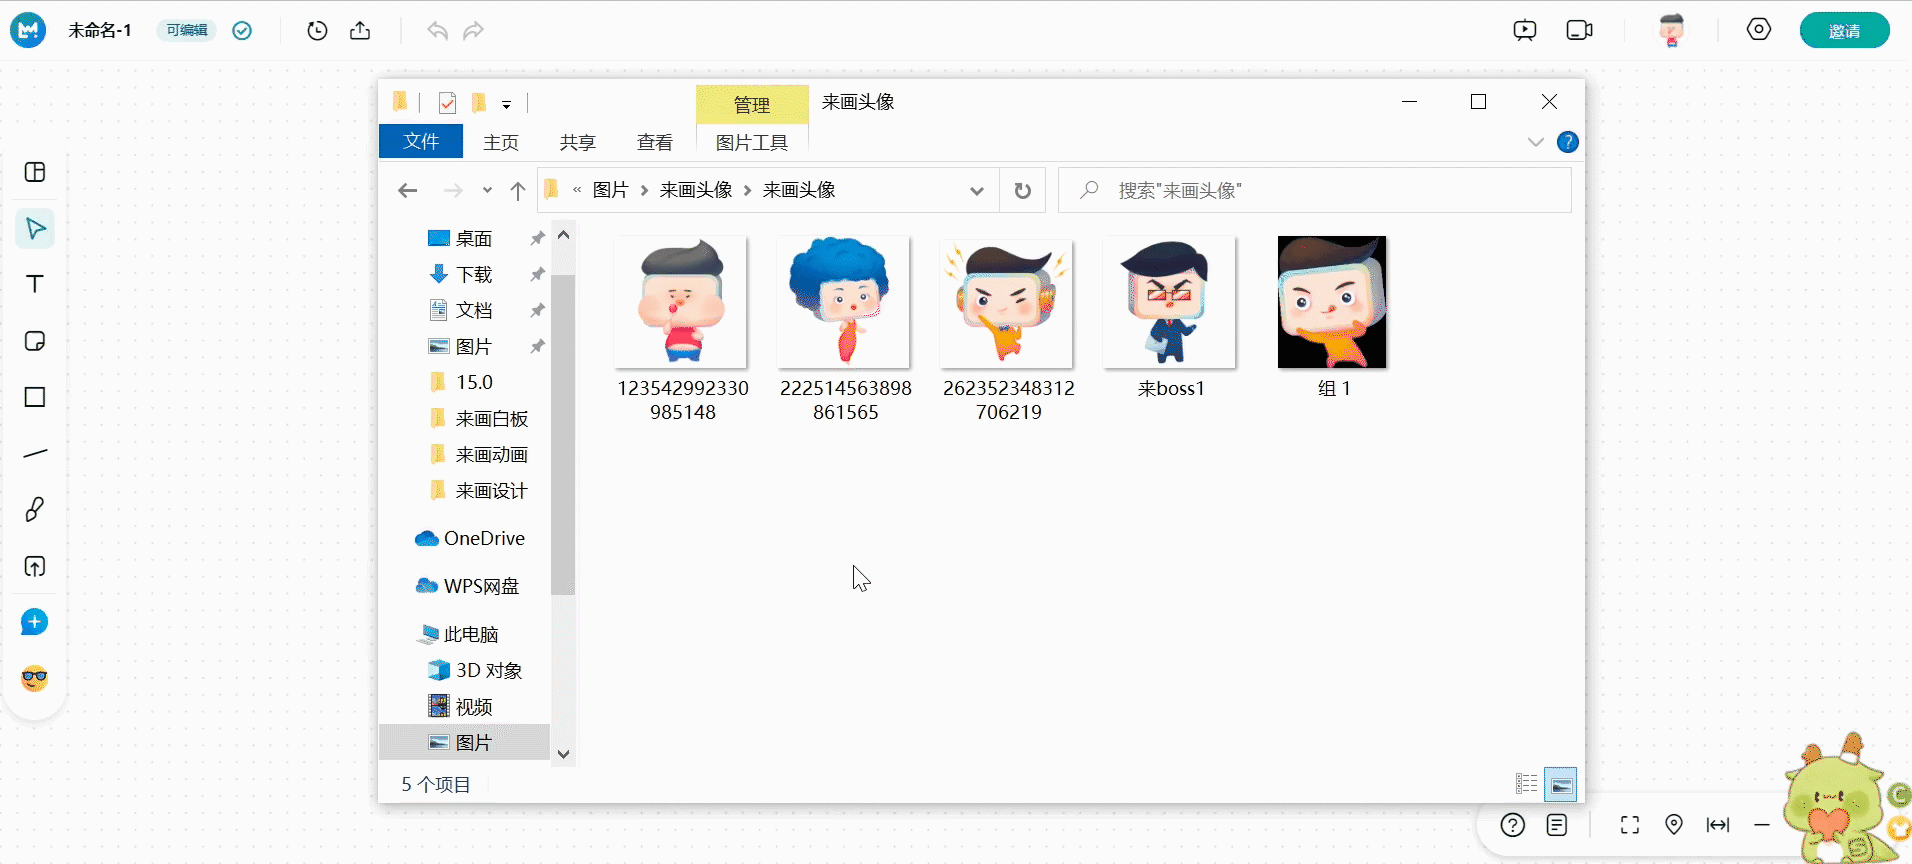Open the version history clock icon

click(x=317, y=31)
